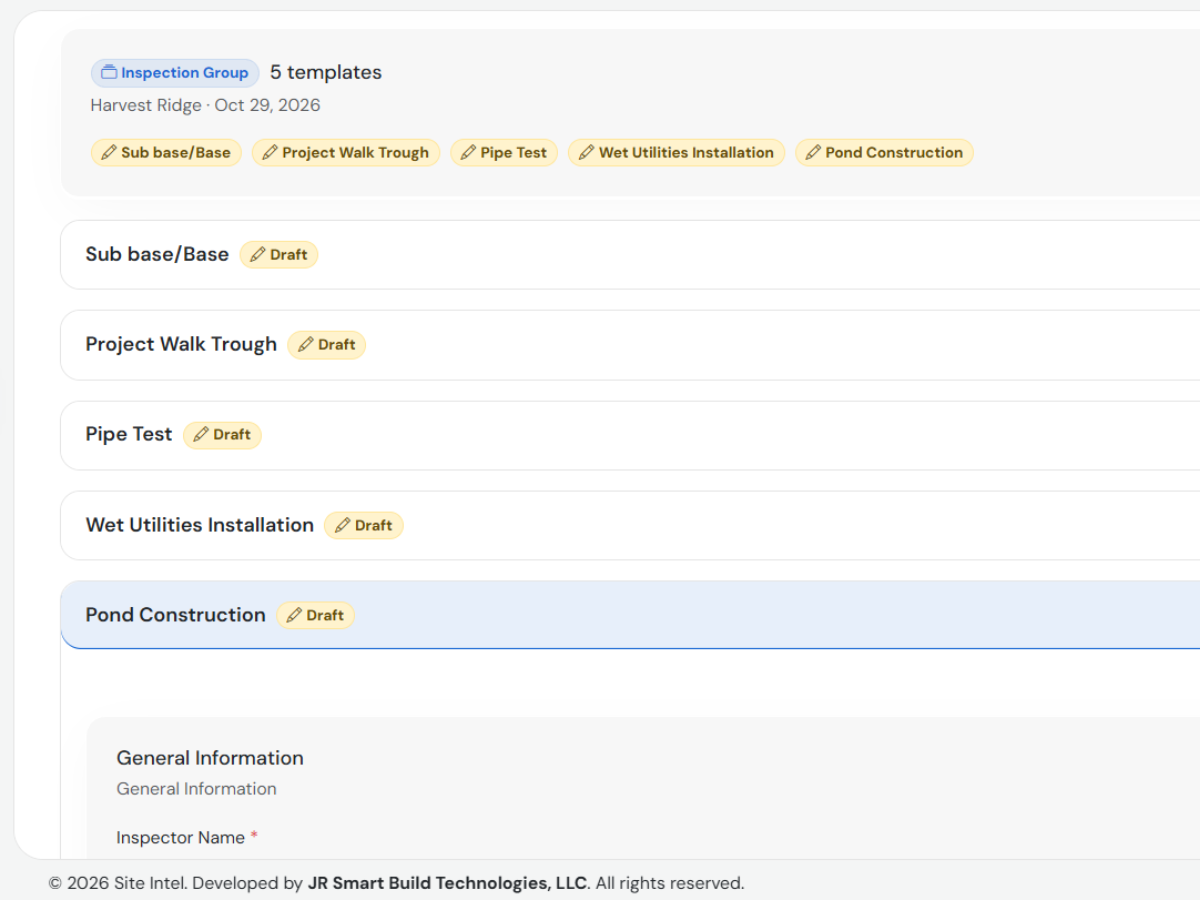
Task: Click Draft pencil icon beside Pipe Test row
Action: pos(201,435)
